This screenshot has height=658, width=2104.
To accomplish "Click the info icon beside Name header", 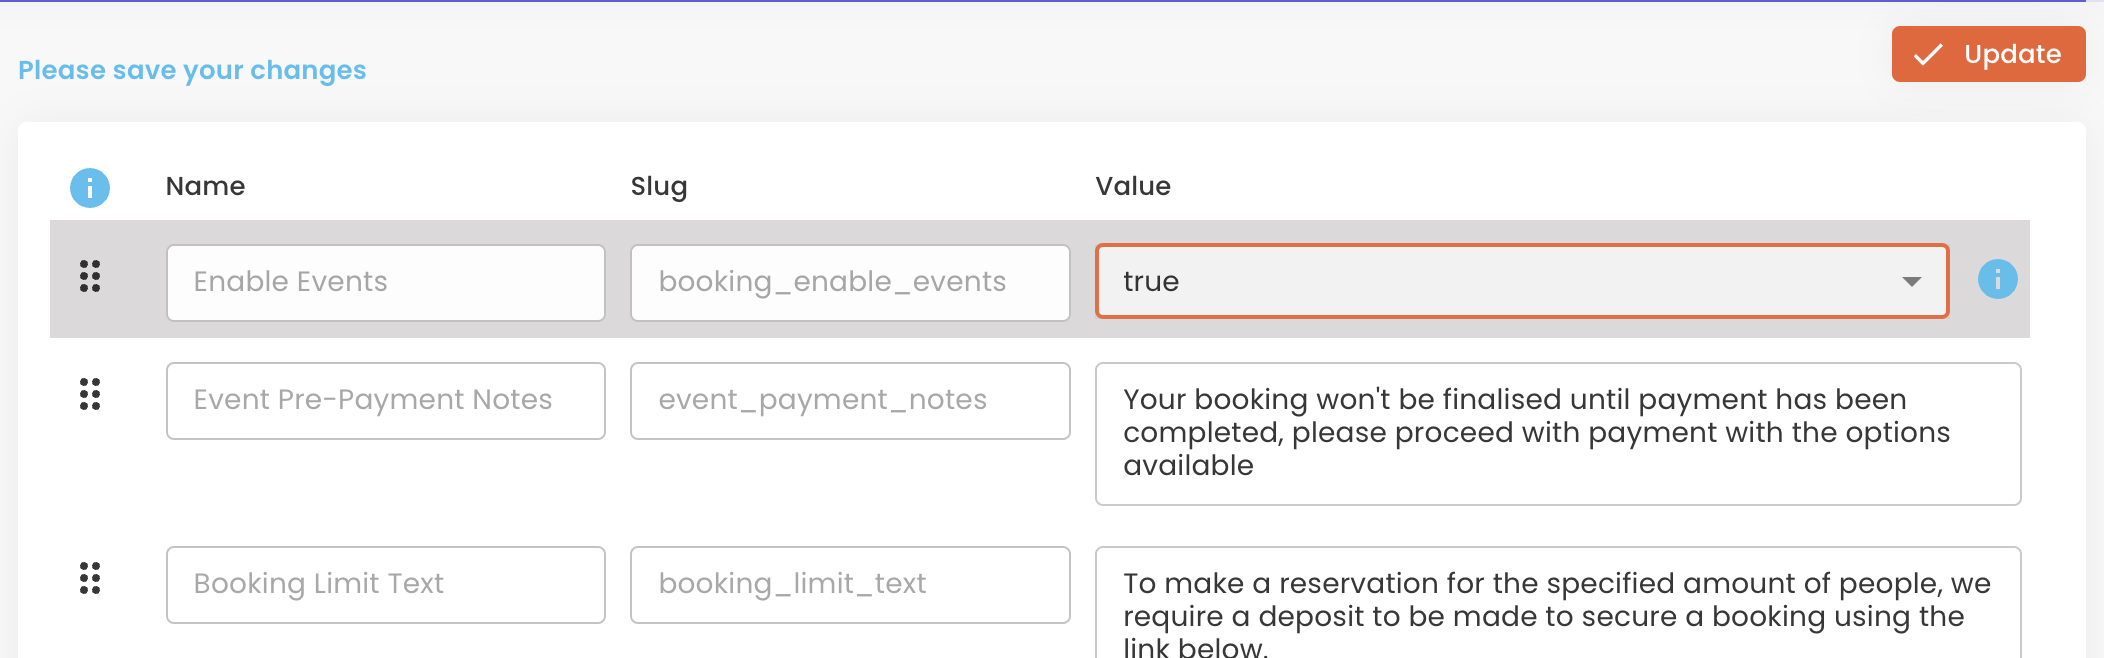I will [x=90, y=187].
